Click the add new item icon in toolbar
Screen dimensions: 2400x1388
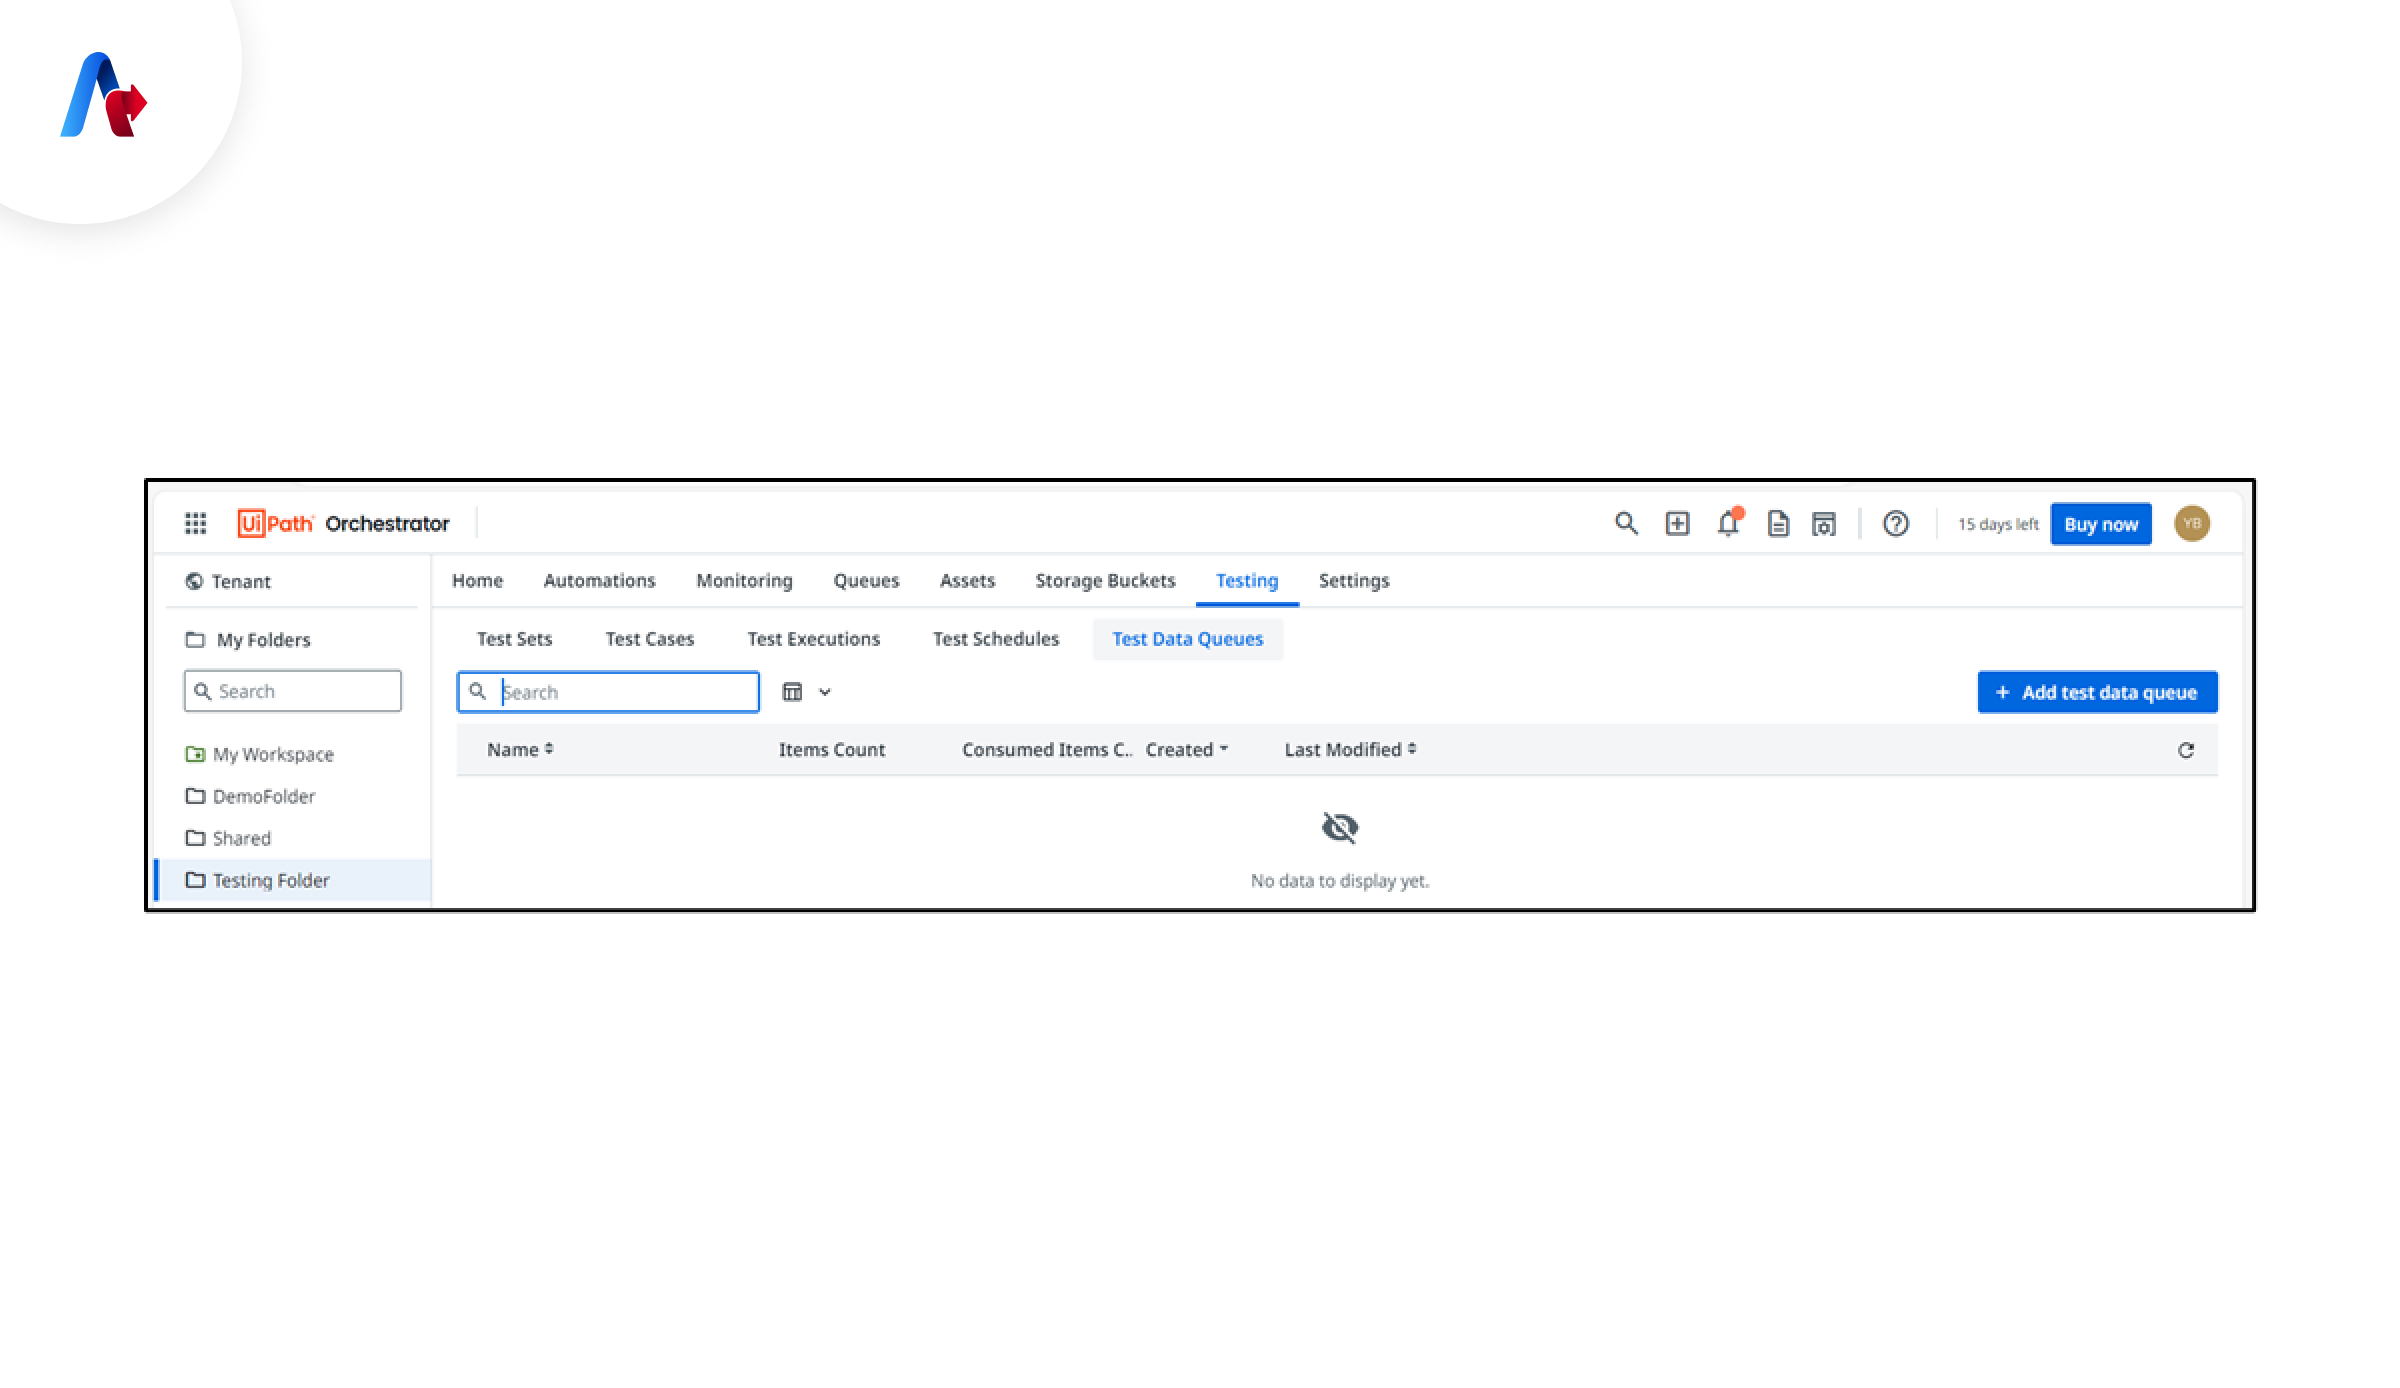(x=1678, y=522)
